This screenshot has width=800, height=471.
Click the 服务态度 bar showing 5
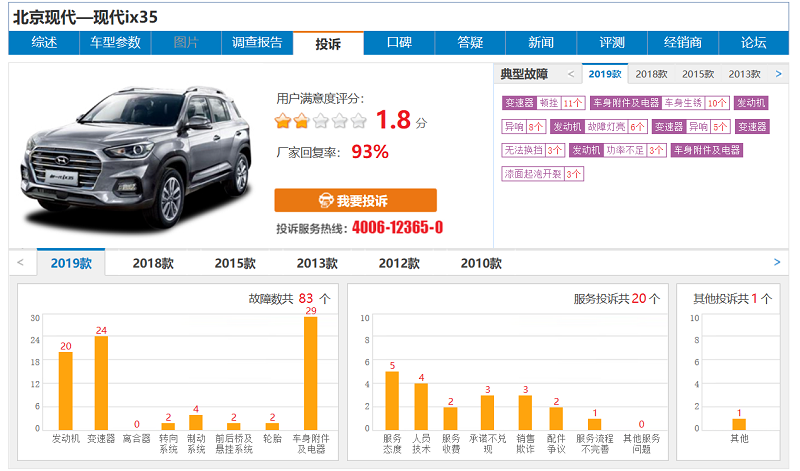point(392,401)
